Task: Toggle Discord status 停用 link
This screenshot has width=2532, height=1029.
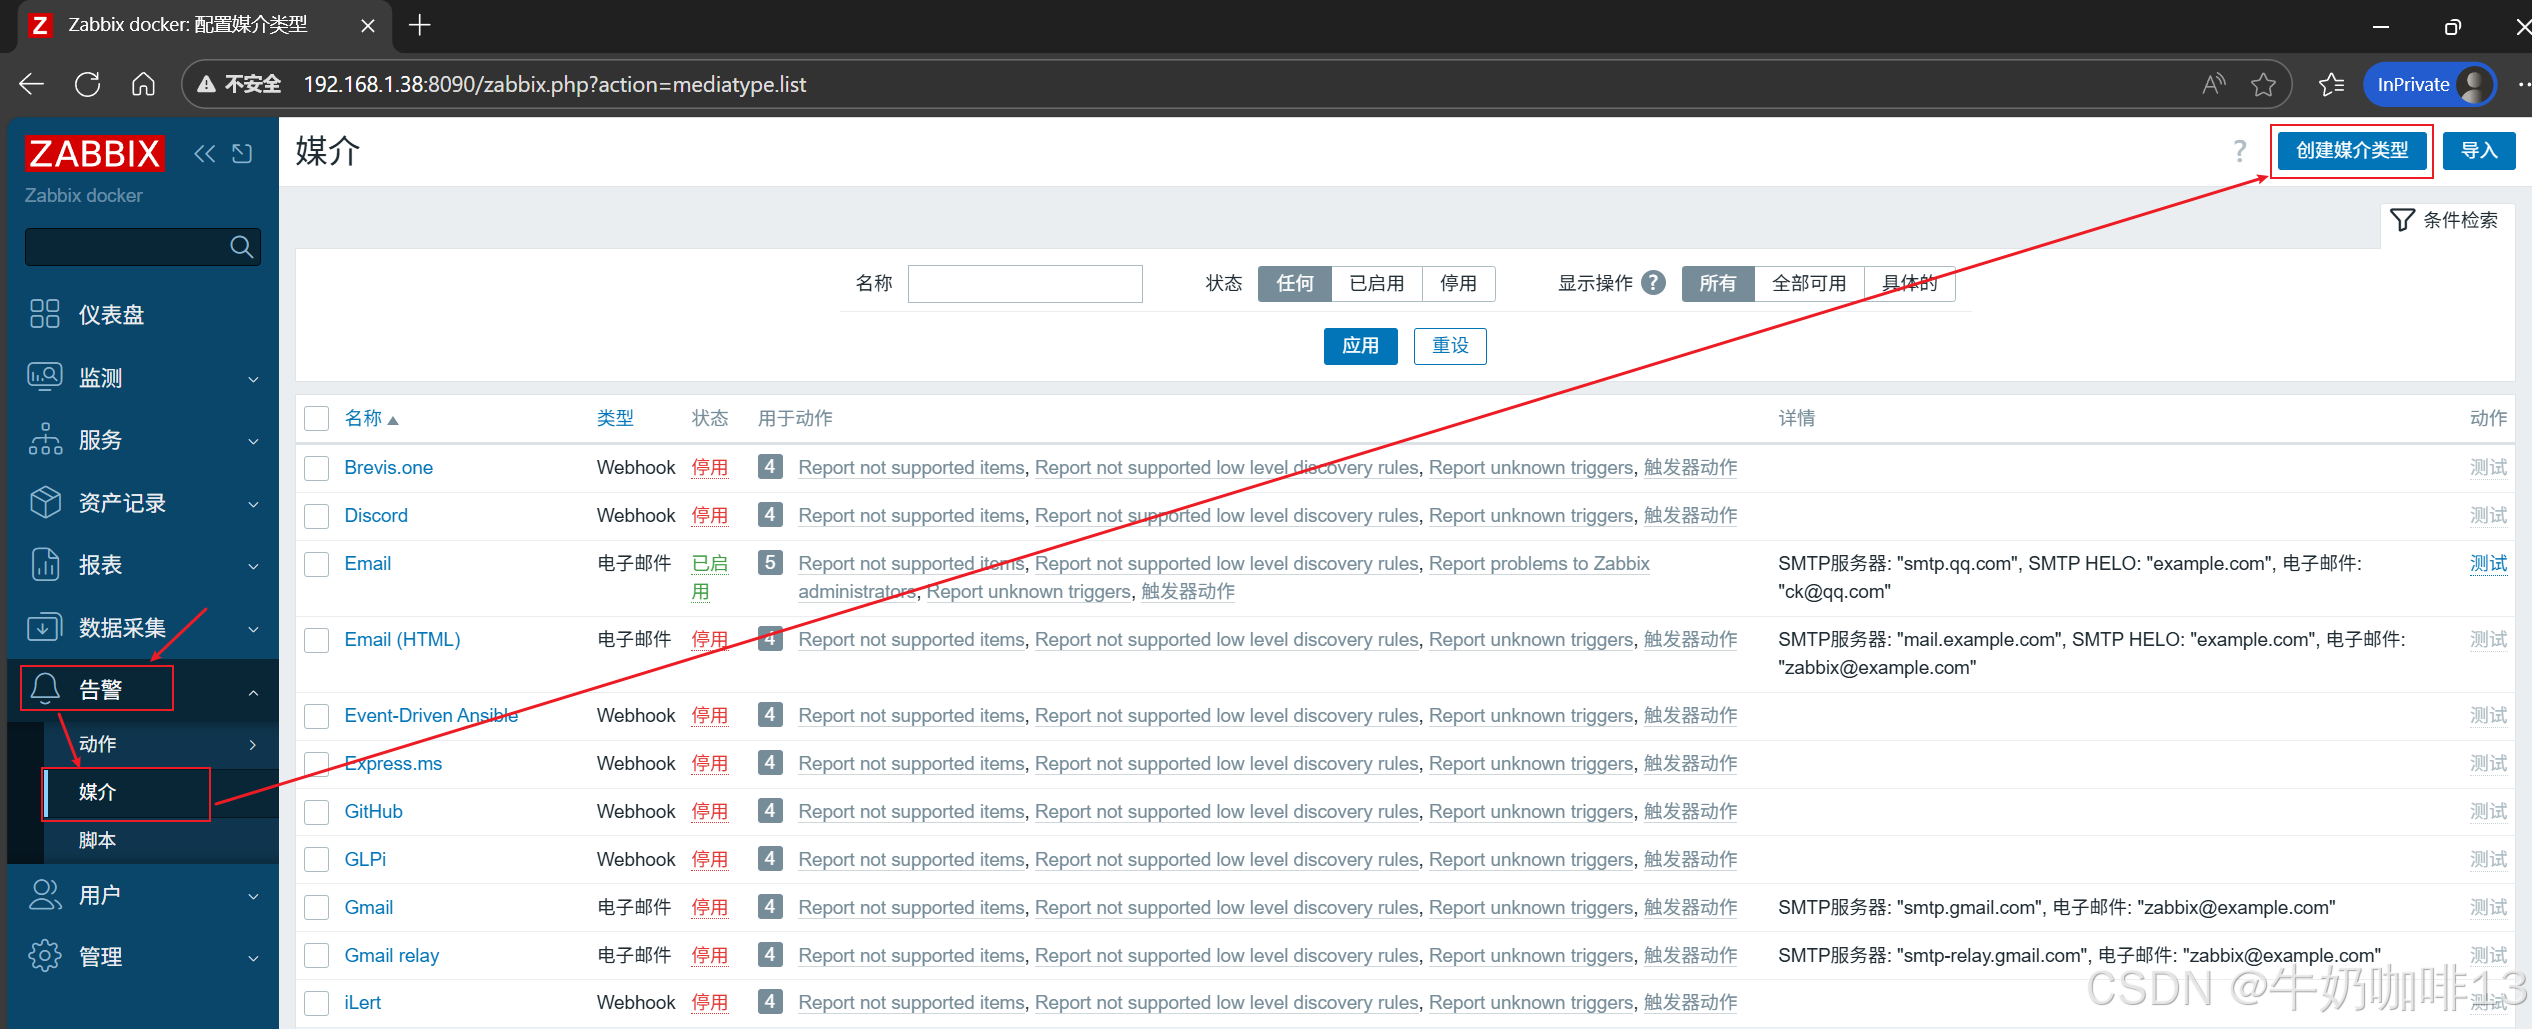Action: [x=709, y=516]
